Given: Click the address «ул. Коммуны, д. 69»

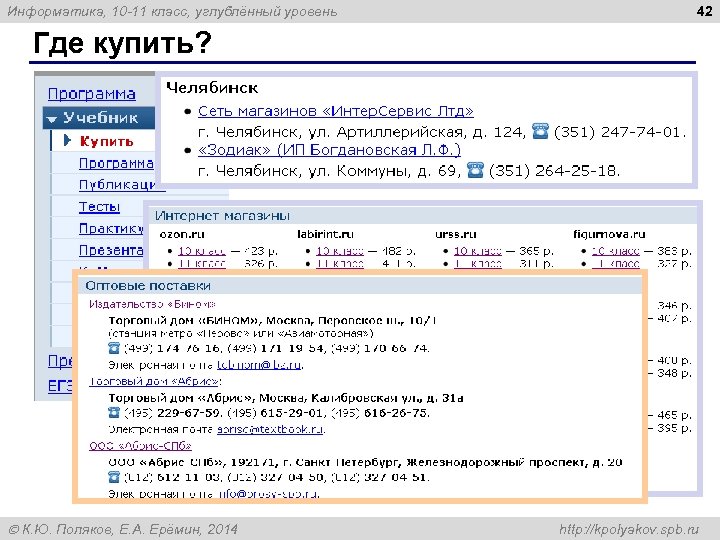Looking at the screenshot, I should point(384,171).
